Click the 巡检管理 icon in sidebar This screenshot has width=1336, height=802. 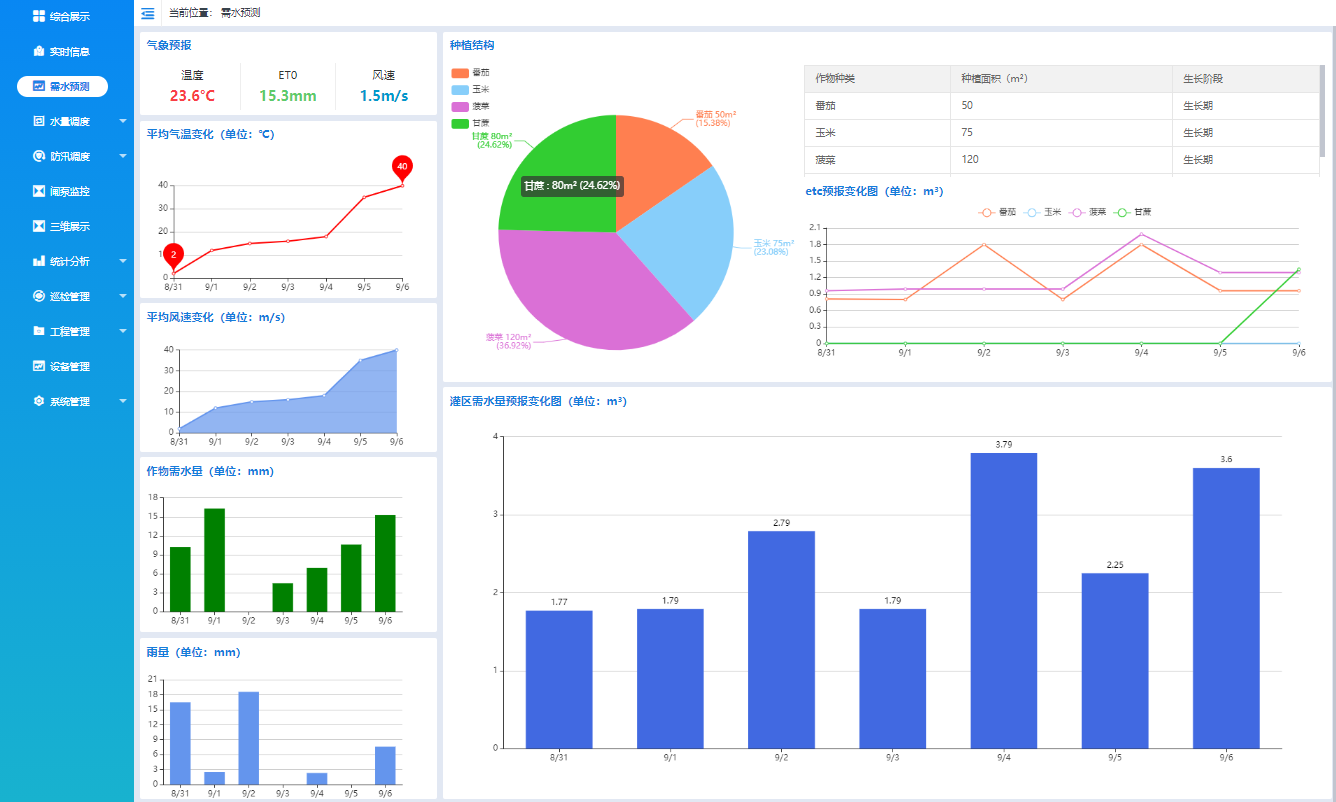(x=39, y=296)
